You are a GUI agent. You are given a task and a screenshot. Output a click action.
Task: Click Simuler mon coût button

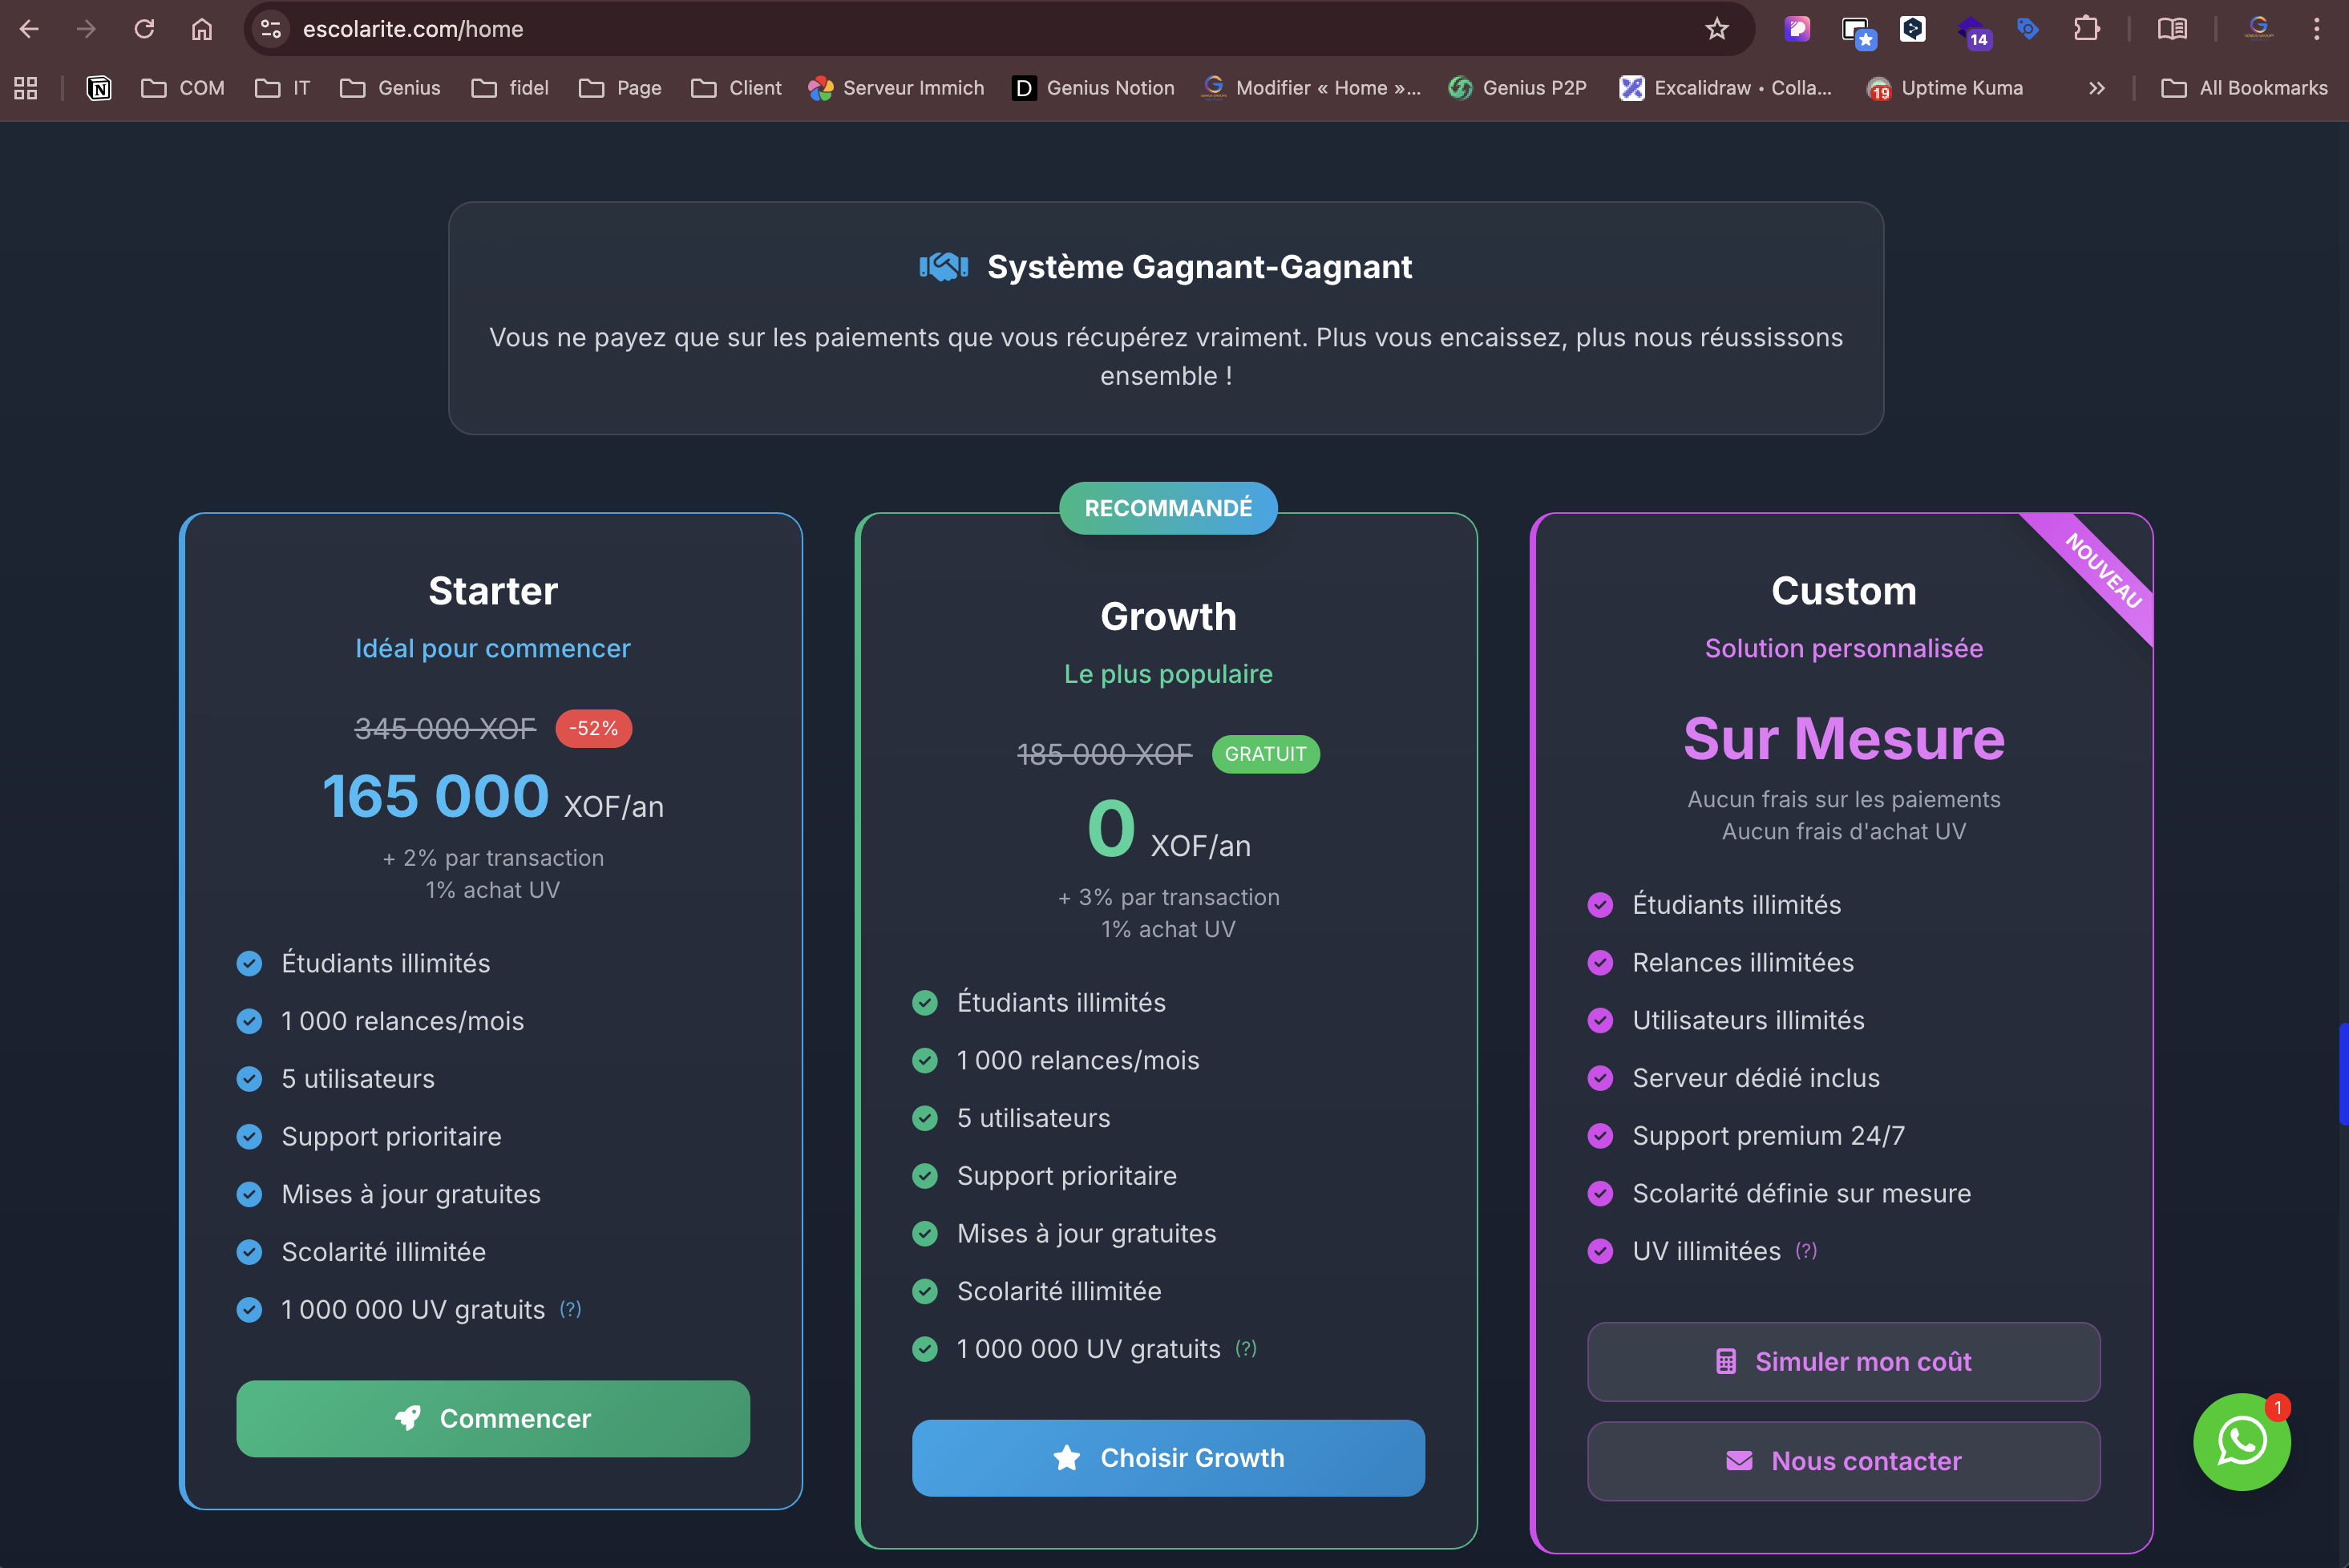(x=1843, y=1362)
